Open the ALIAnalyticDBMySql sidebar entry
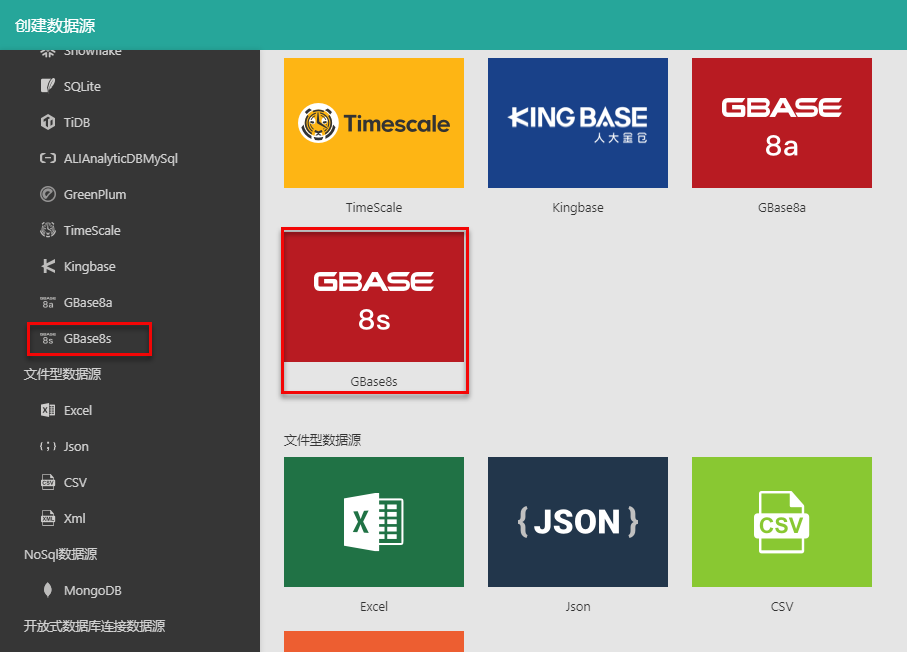The width and height of the screenshot is (907, 652). (120, 158)
